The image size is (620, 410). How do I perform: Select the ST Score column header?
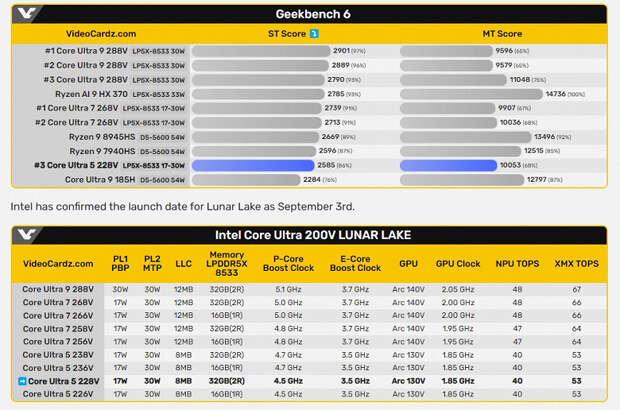(x=287, y=34)
